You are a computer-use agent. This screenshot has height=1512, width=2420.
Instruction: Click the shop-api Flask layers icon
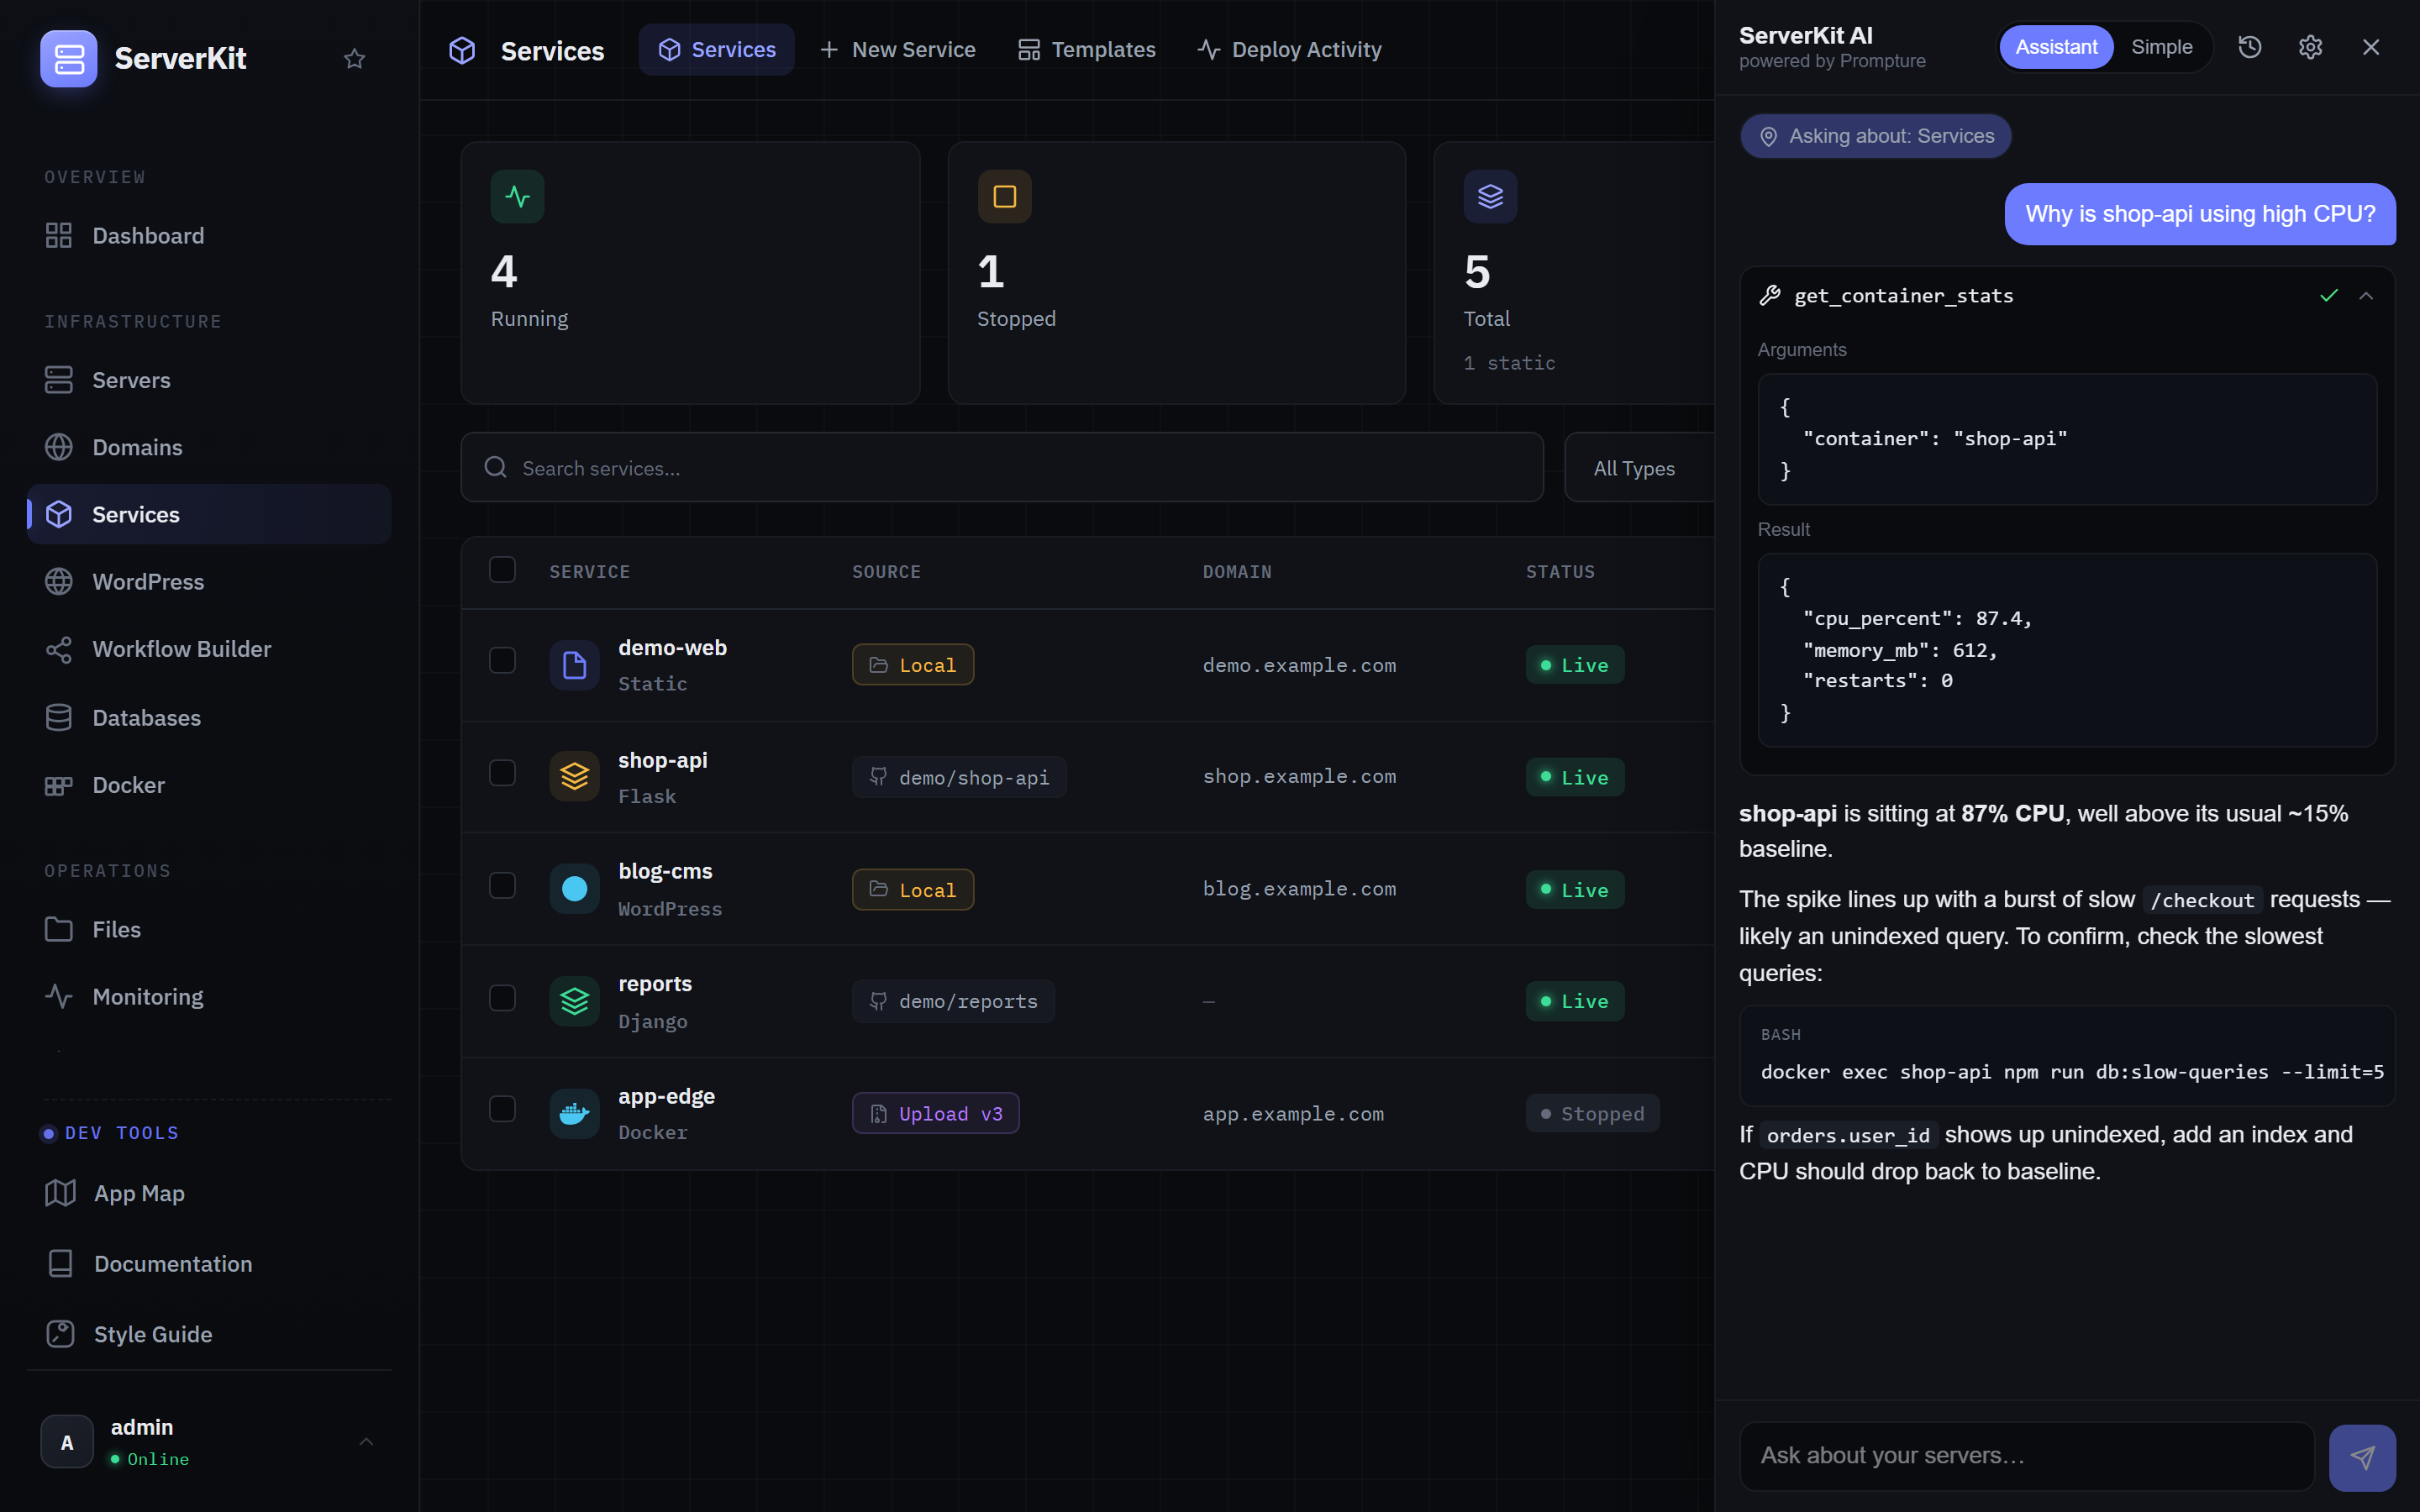[x=574, y=777]
